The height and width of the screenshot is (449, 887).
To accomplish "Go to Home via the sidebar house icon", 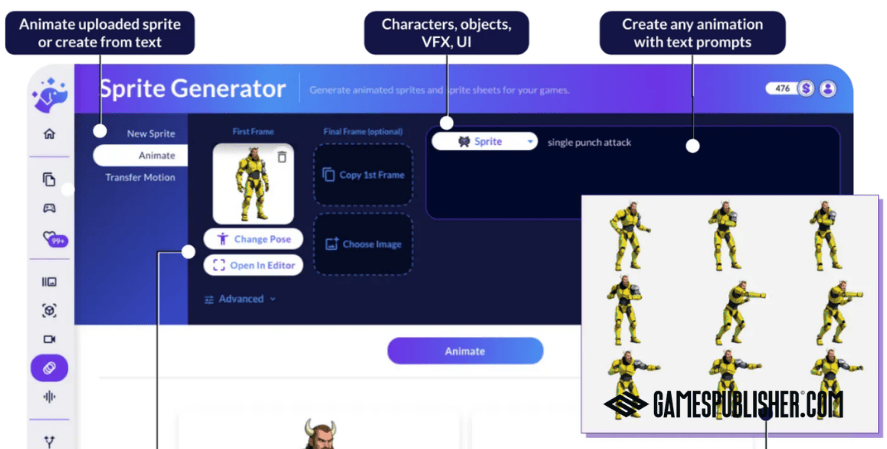I will coord(50,134).
